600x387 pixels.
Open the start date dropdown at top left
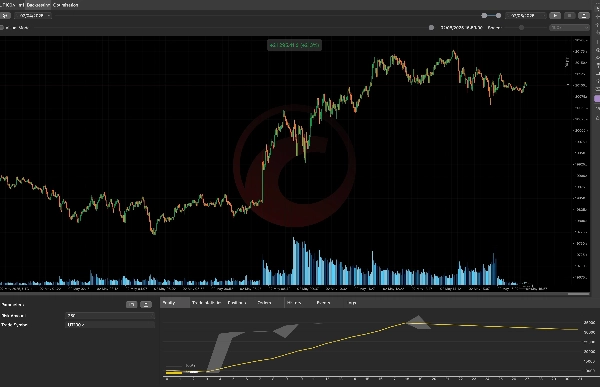[x=33, y=16]
